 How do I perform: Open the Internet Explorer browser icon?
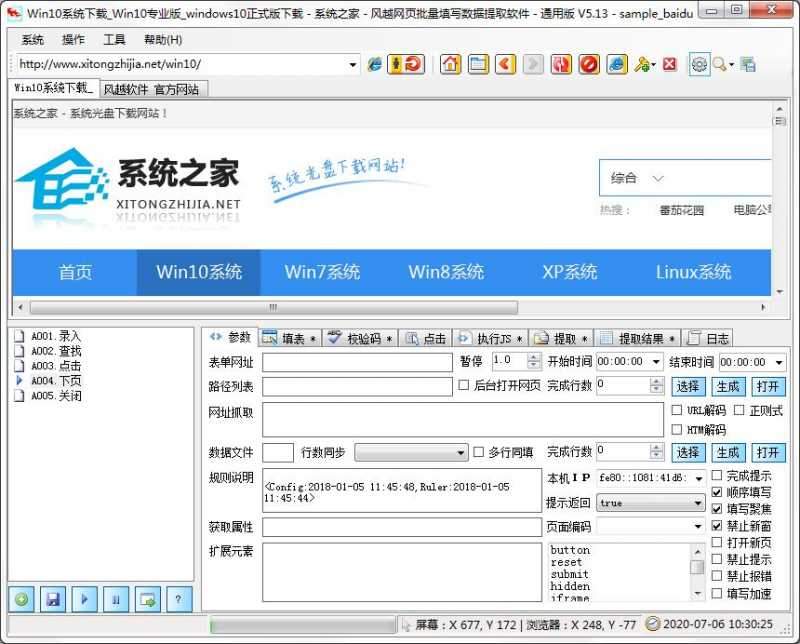coord(615,64)
